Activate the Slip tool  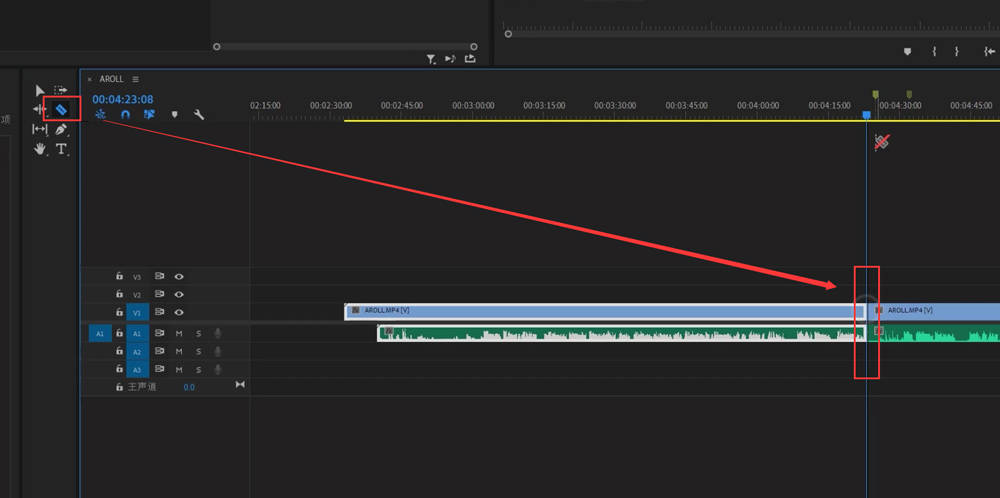coord(40,129)
